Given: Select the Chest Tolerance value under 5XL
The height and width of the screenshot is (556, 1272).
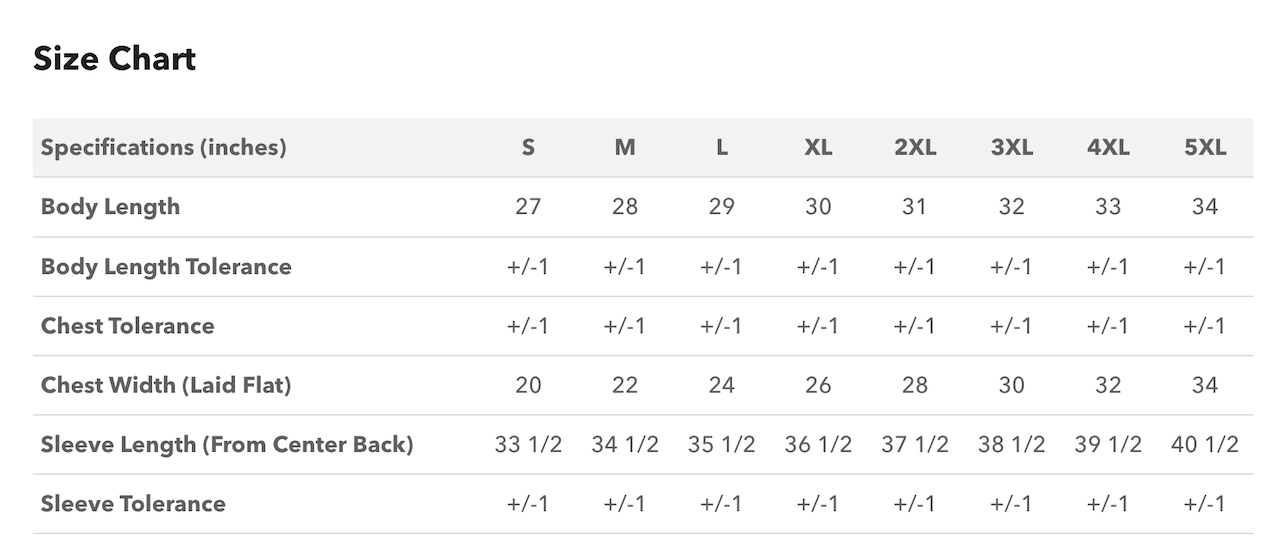Looking at the screenshot, I should (1205, 326).
